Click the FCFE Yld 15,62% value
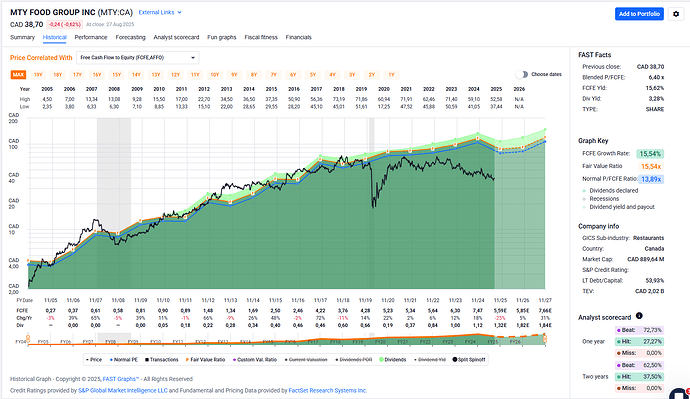This screenshot has height=399, width=690. coord(654,88)
